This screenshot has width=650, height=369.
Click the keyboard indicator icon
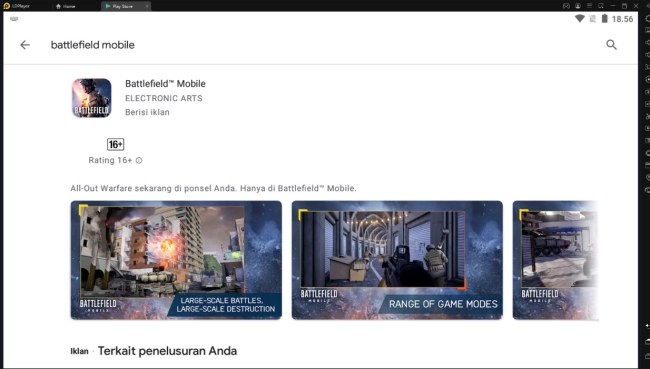[14, 19]
